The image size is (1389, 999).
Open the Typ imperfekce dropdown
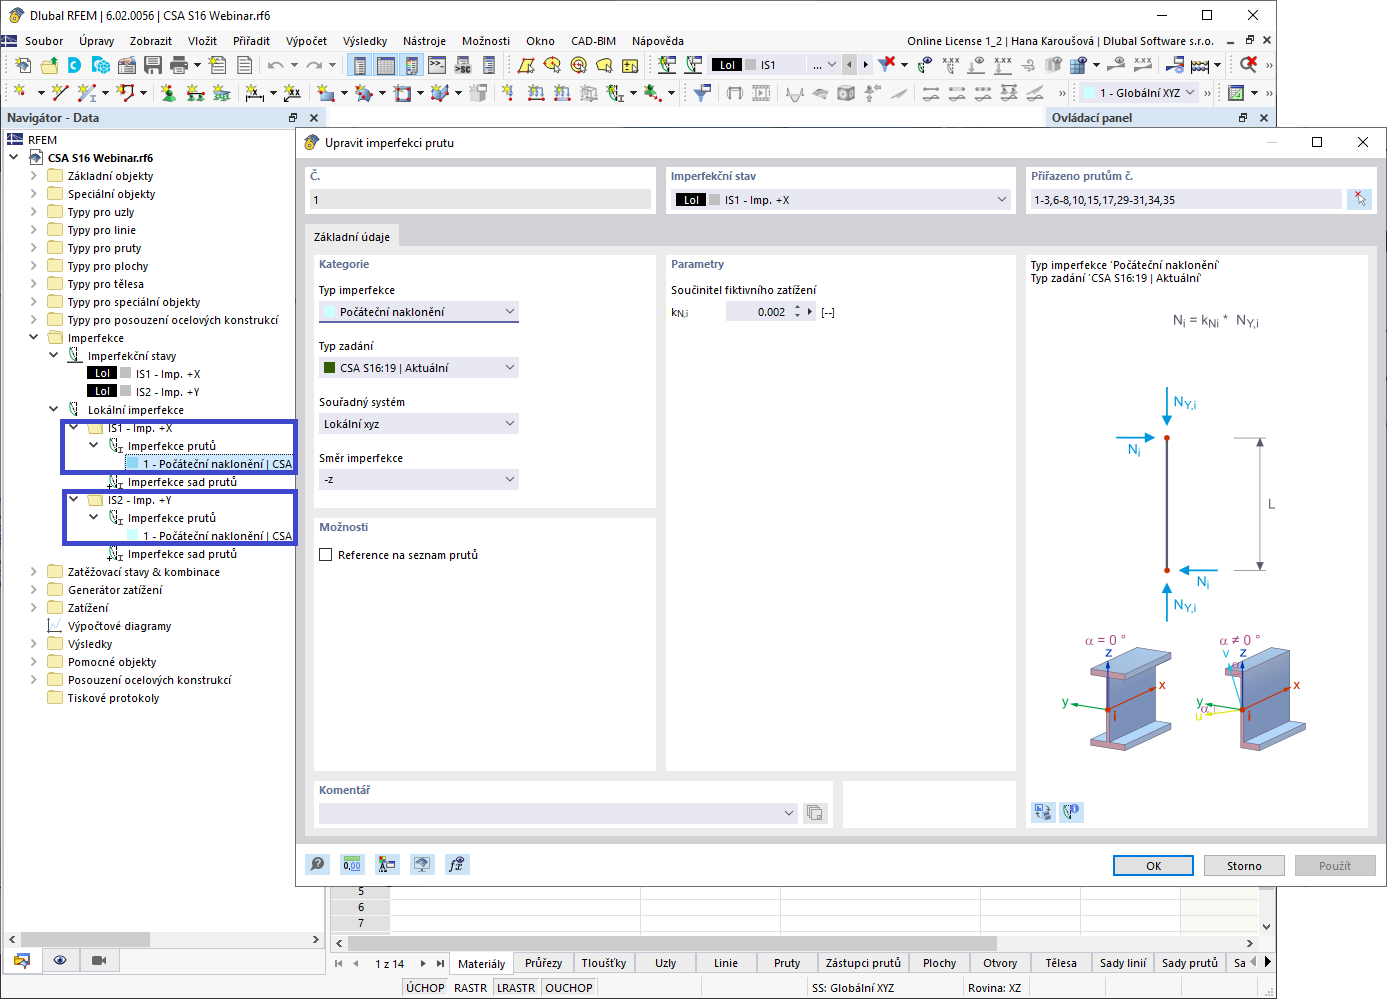click(x=419, y=312)
